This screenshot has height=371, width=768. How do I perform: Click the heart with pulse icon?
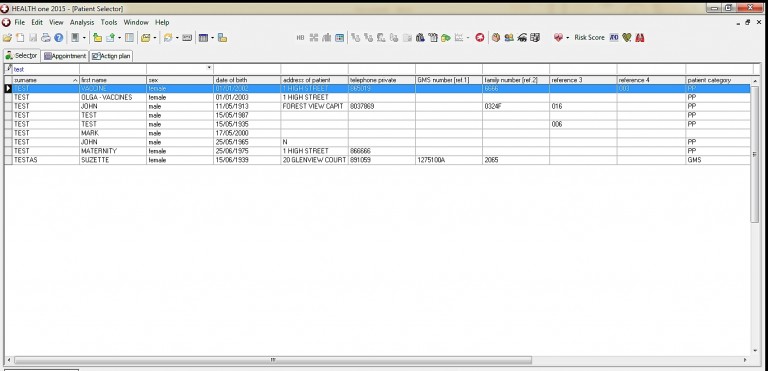tap(558, 38)
